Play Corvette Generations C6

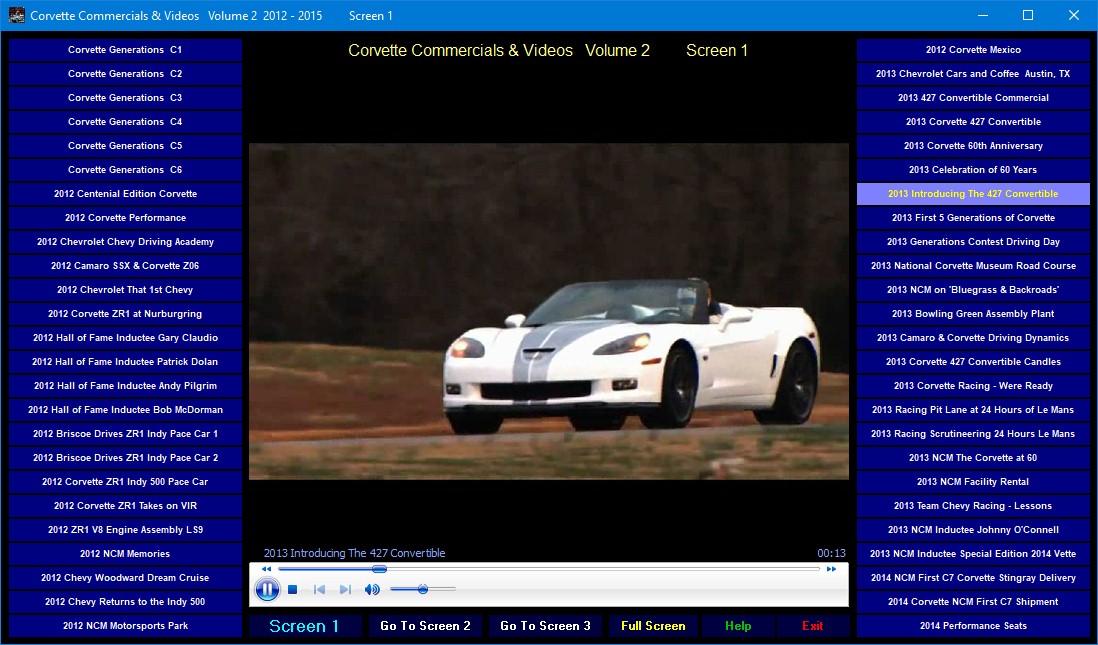click(125, 169)
